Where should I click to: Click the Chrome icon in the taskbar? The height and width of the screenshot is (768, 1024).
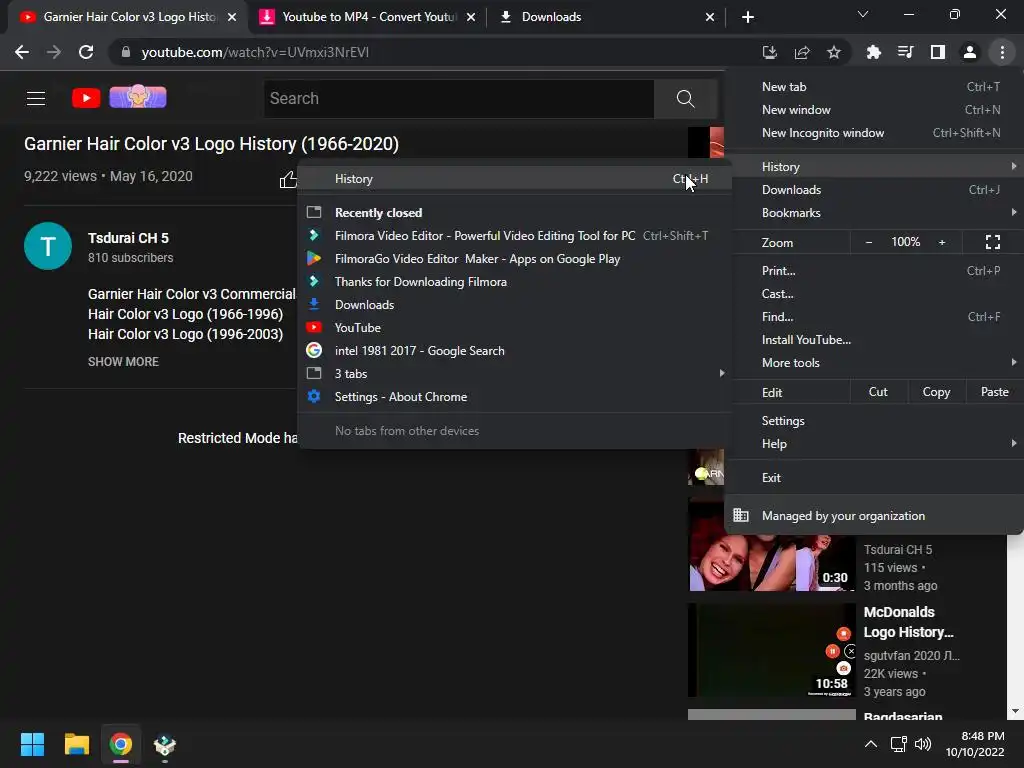tap(120, 744)
